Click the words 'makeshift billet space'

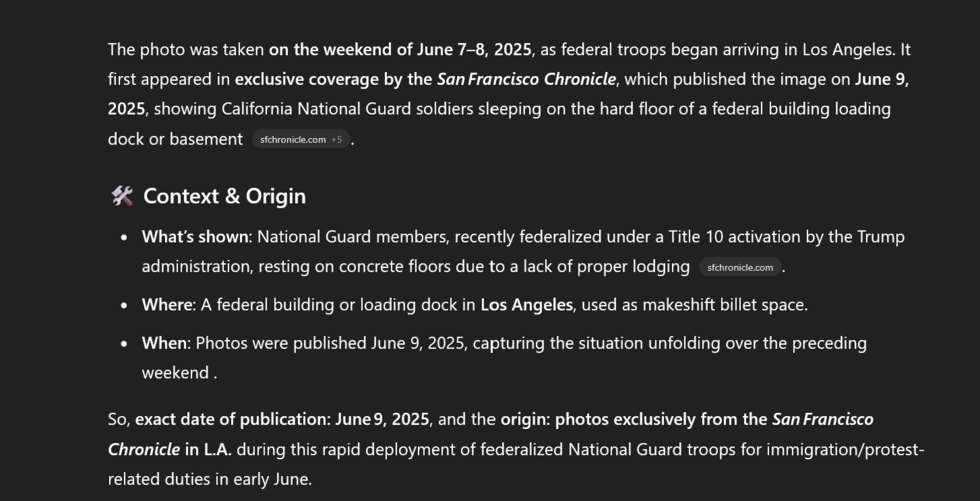(x=720, y=305)
